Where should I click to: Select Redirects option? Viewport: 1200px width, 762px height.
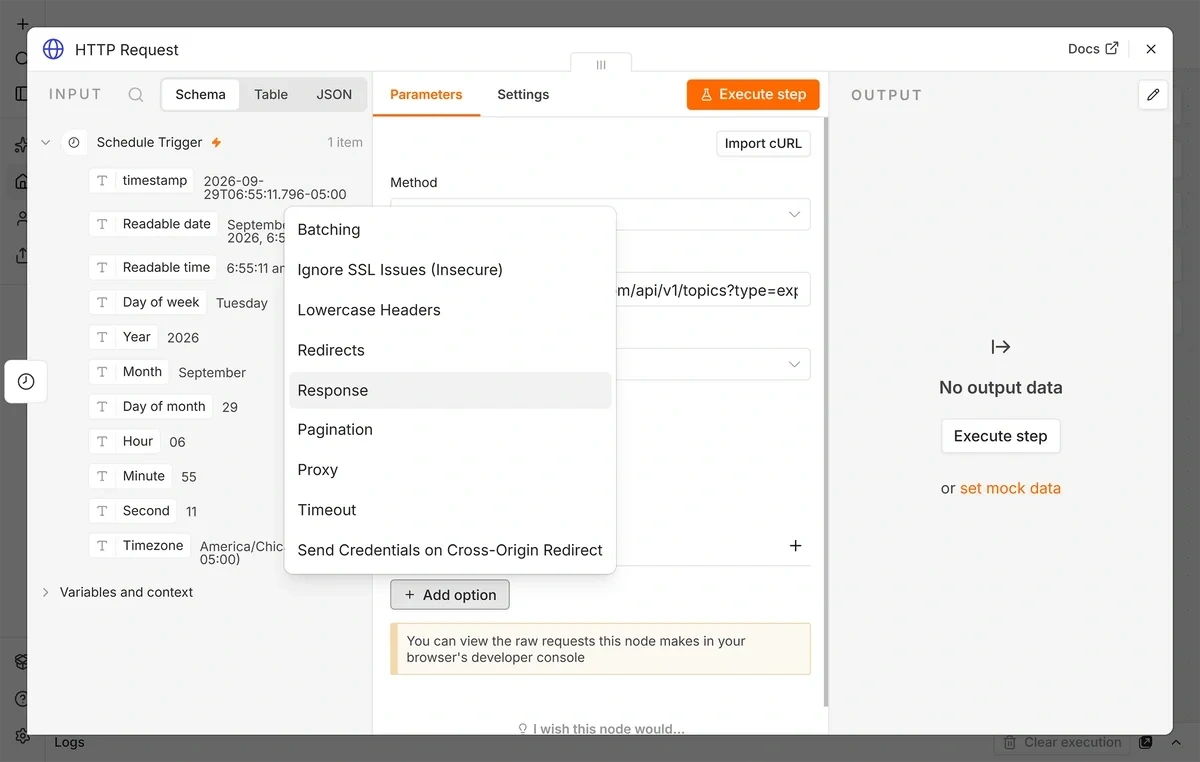pos(450,350)
